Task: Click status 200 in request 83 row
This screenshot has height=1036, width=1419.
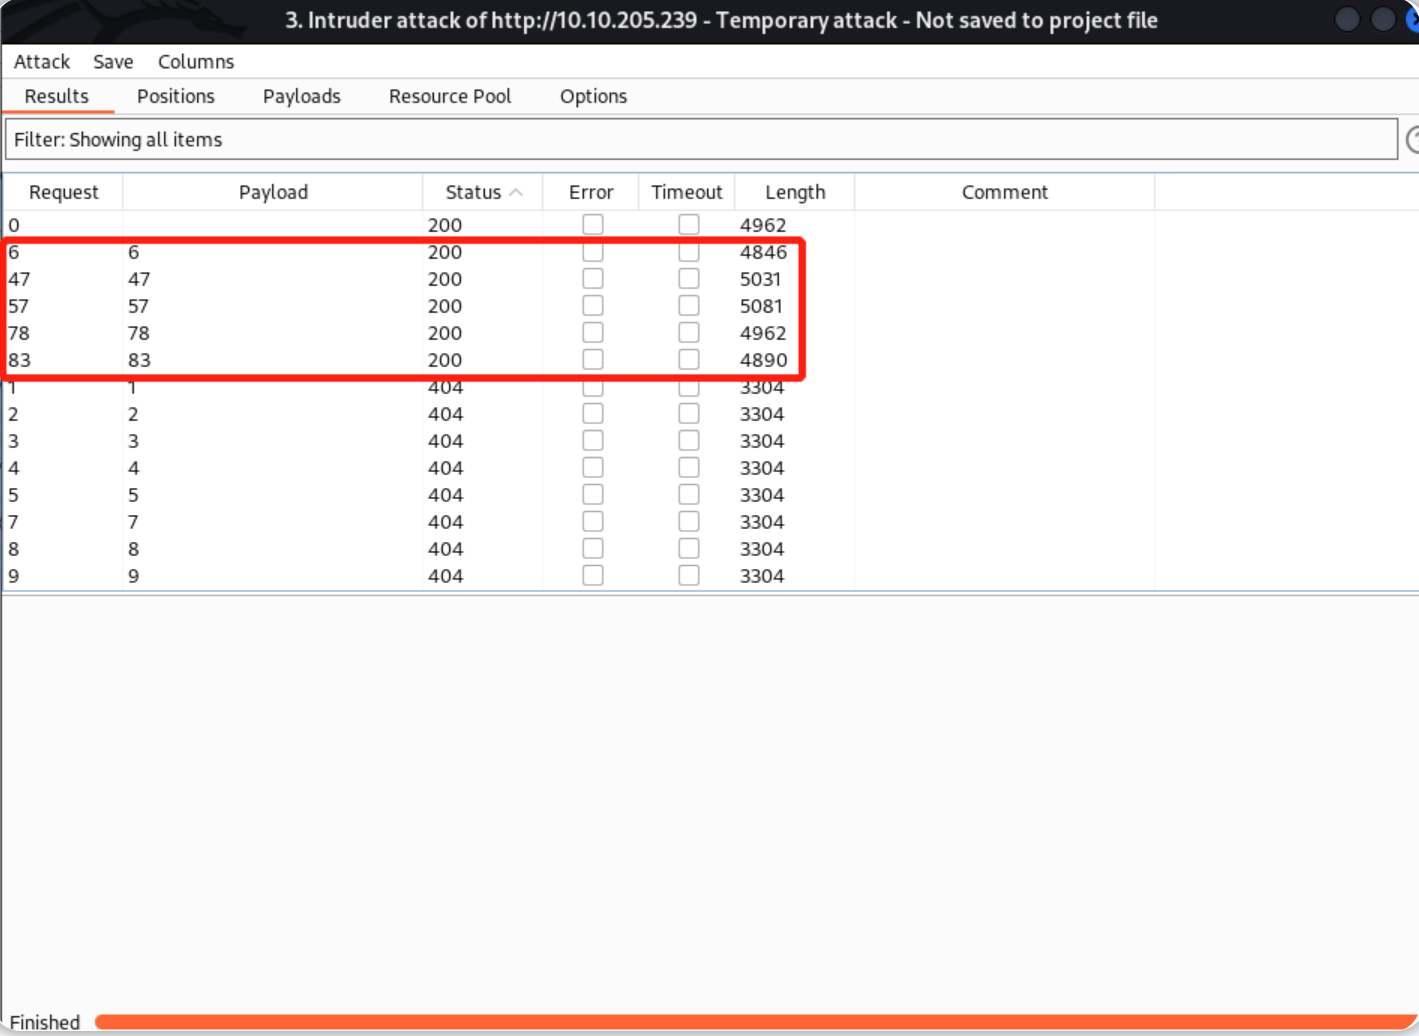Action: [445, 360]
